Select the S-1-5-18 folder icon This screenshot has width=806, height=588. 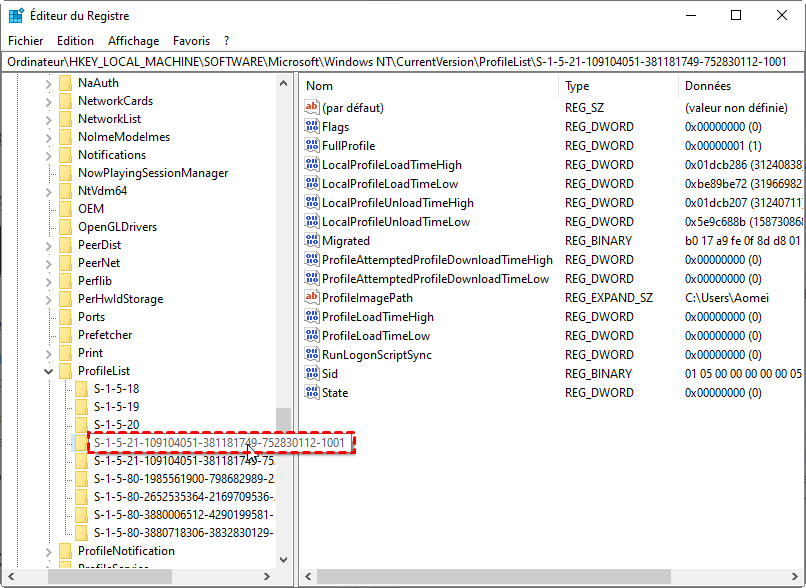pos(82,389)
